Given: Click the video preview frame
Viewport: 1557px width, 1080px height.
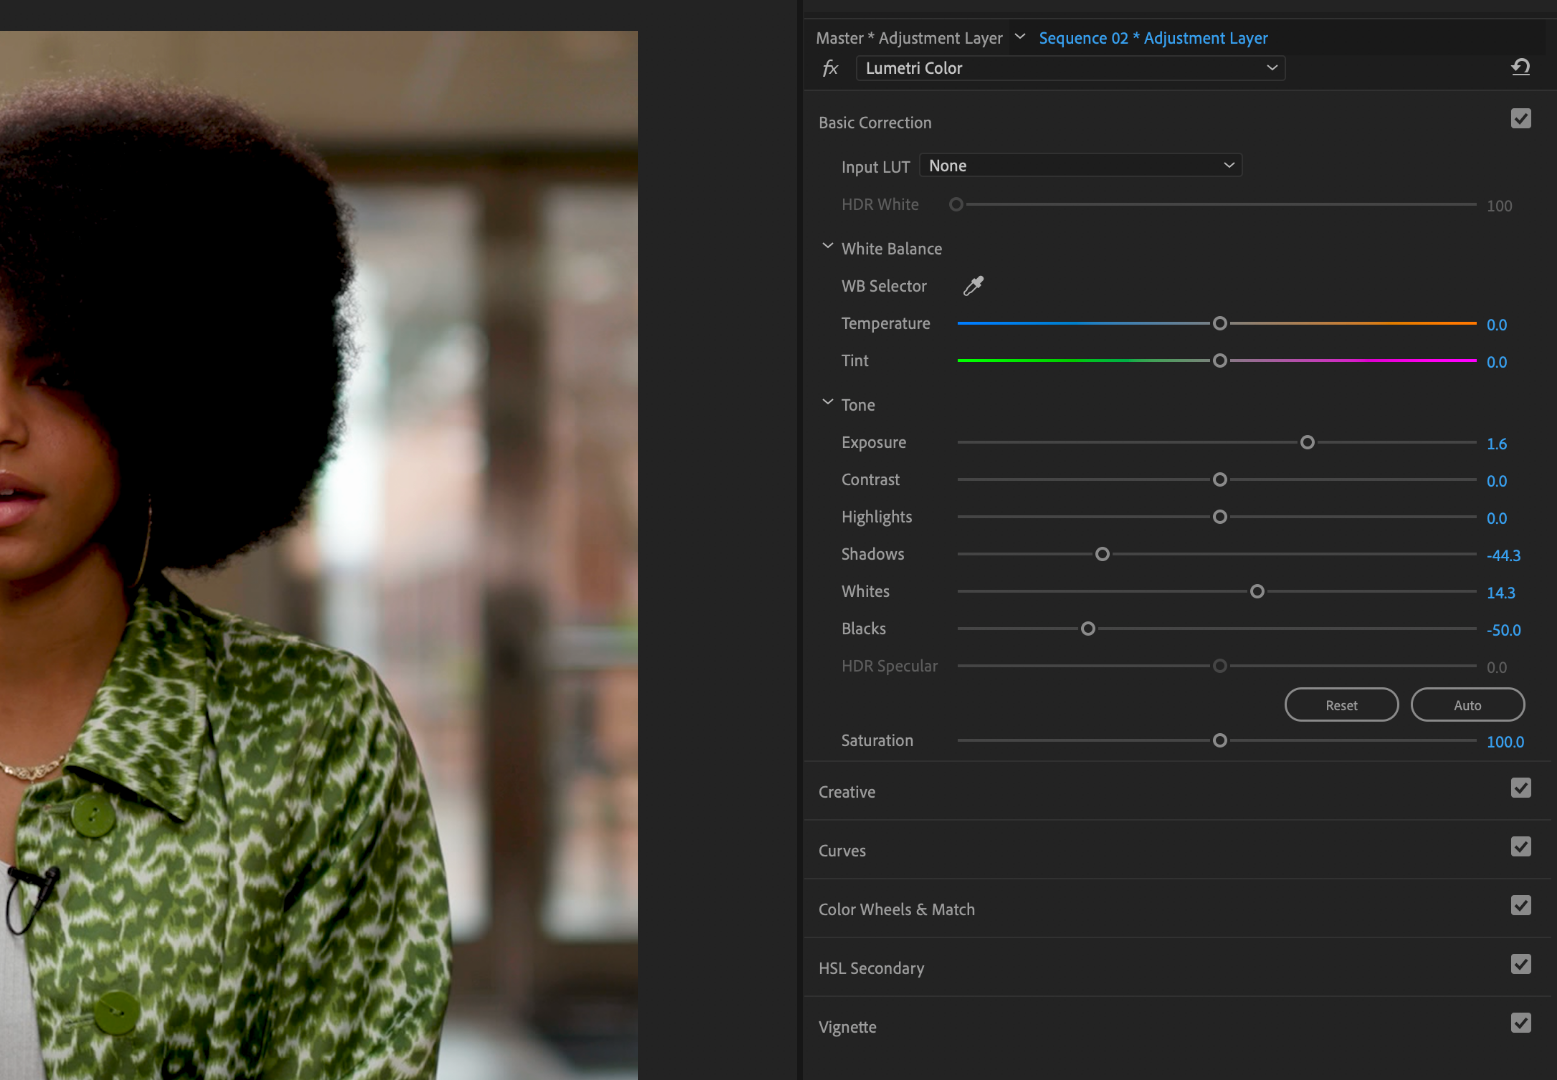Looking at the screenshot, I should tap(318, 555).
